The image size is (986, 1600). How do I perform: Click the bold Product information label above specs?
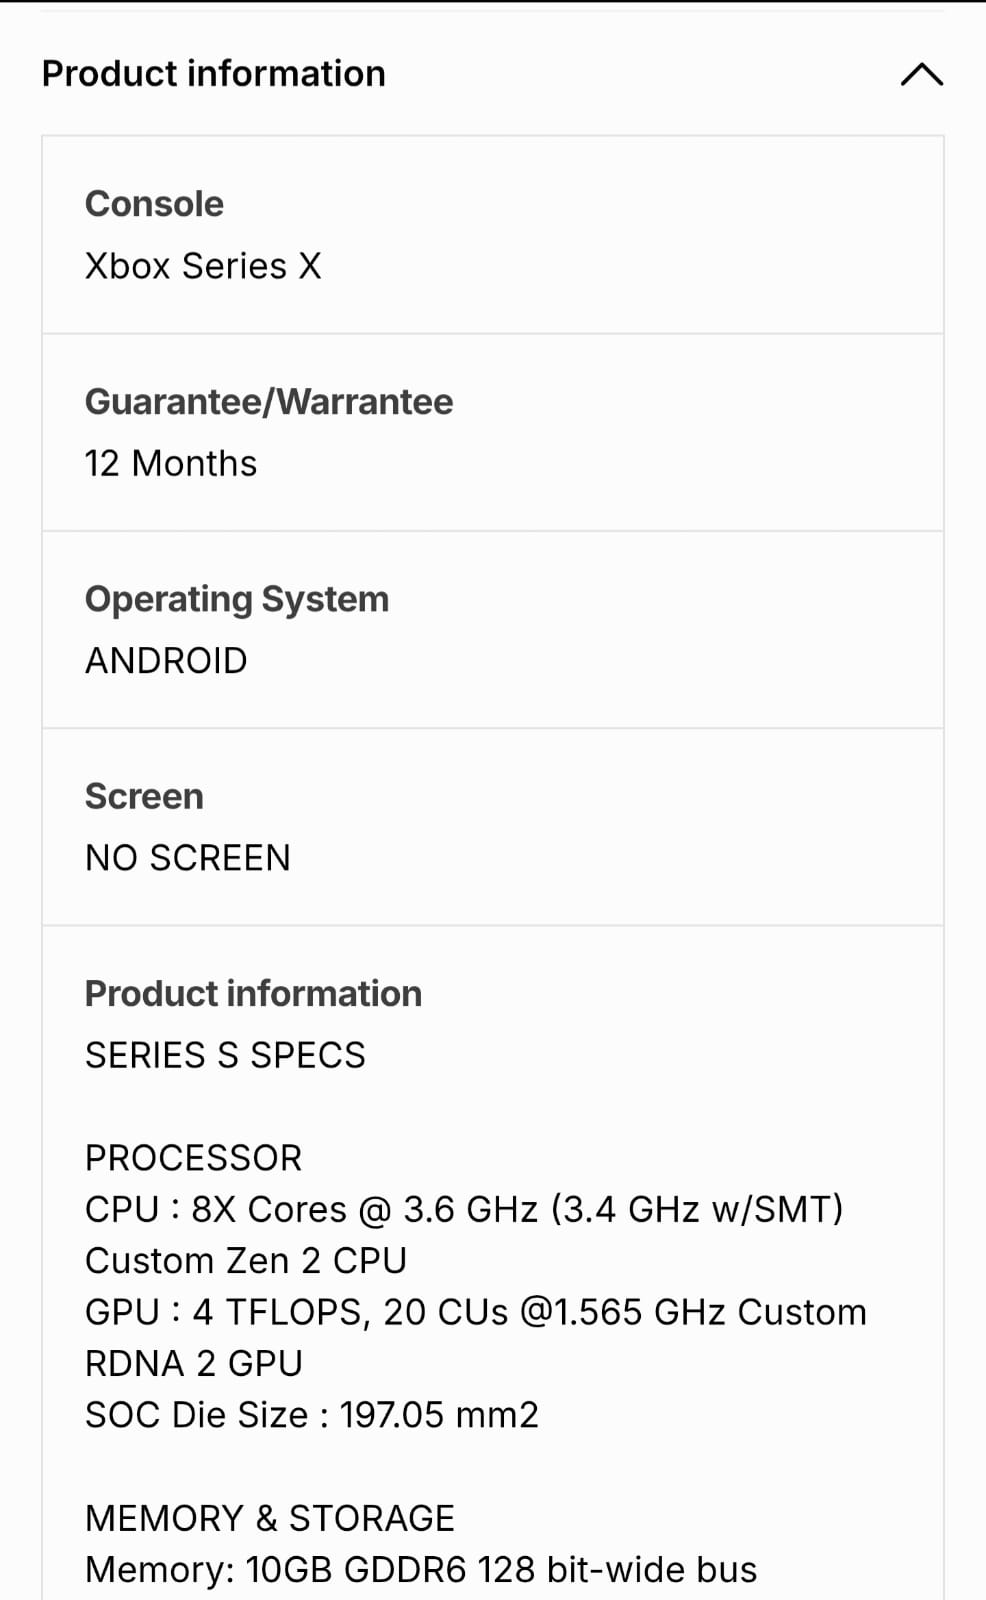pyautogui.click(x=253, y=994)
